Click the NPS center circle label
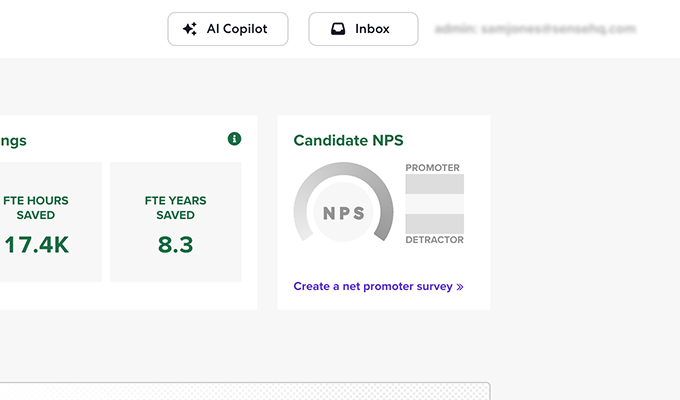Screen dimensions: 680x400 tap(343, 213)
